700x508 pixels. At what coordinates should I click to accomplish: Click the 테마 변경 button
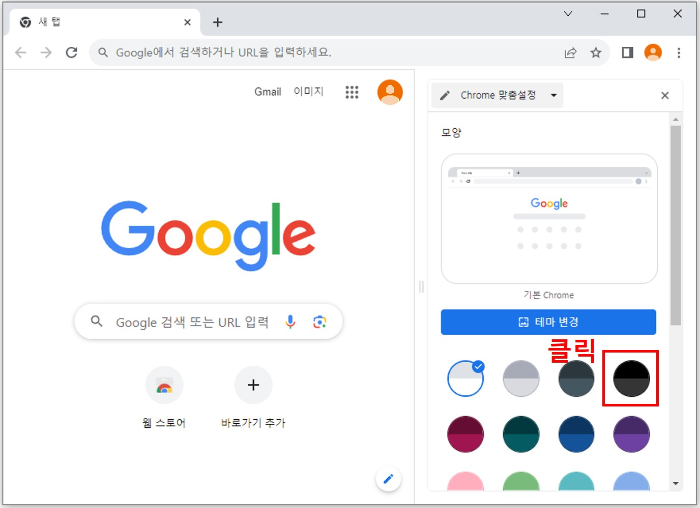pyautogui.click(x=548, y=322)
